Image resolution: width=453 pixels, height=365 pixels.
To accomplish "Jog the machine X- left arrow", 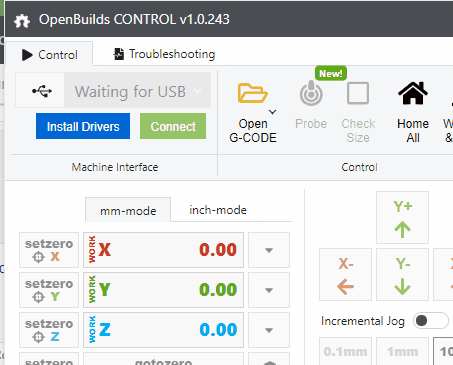I will 345,274.
